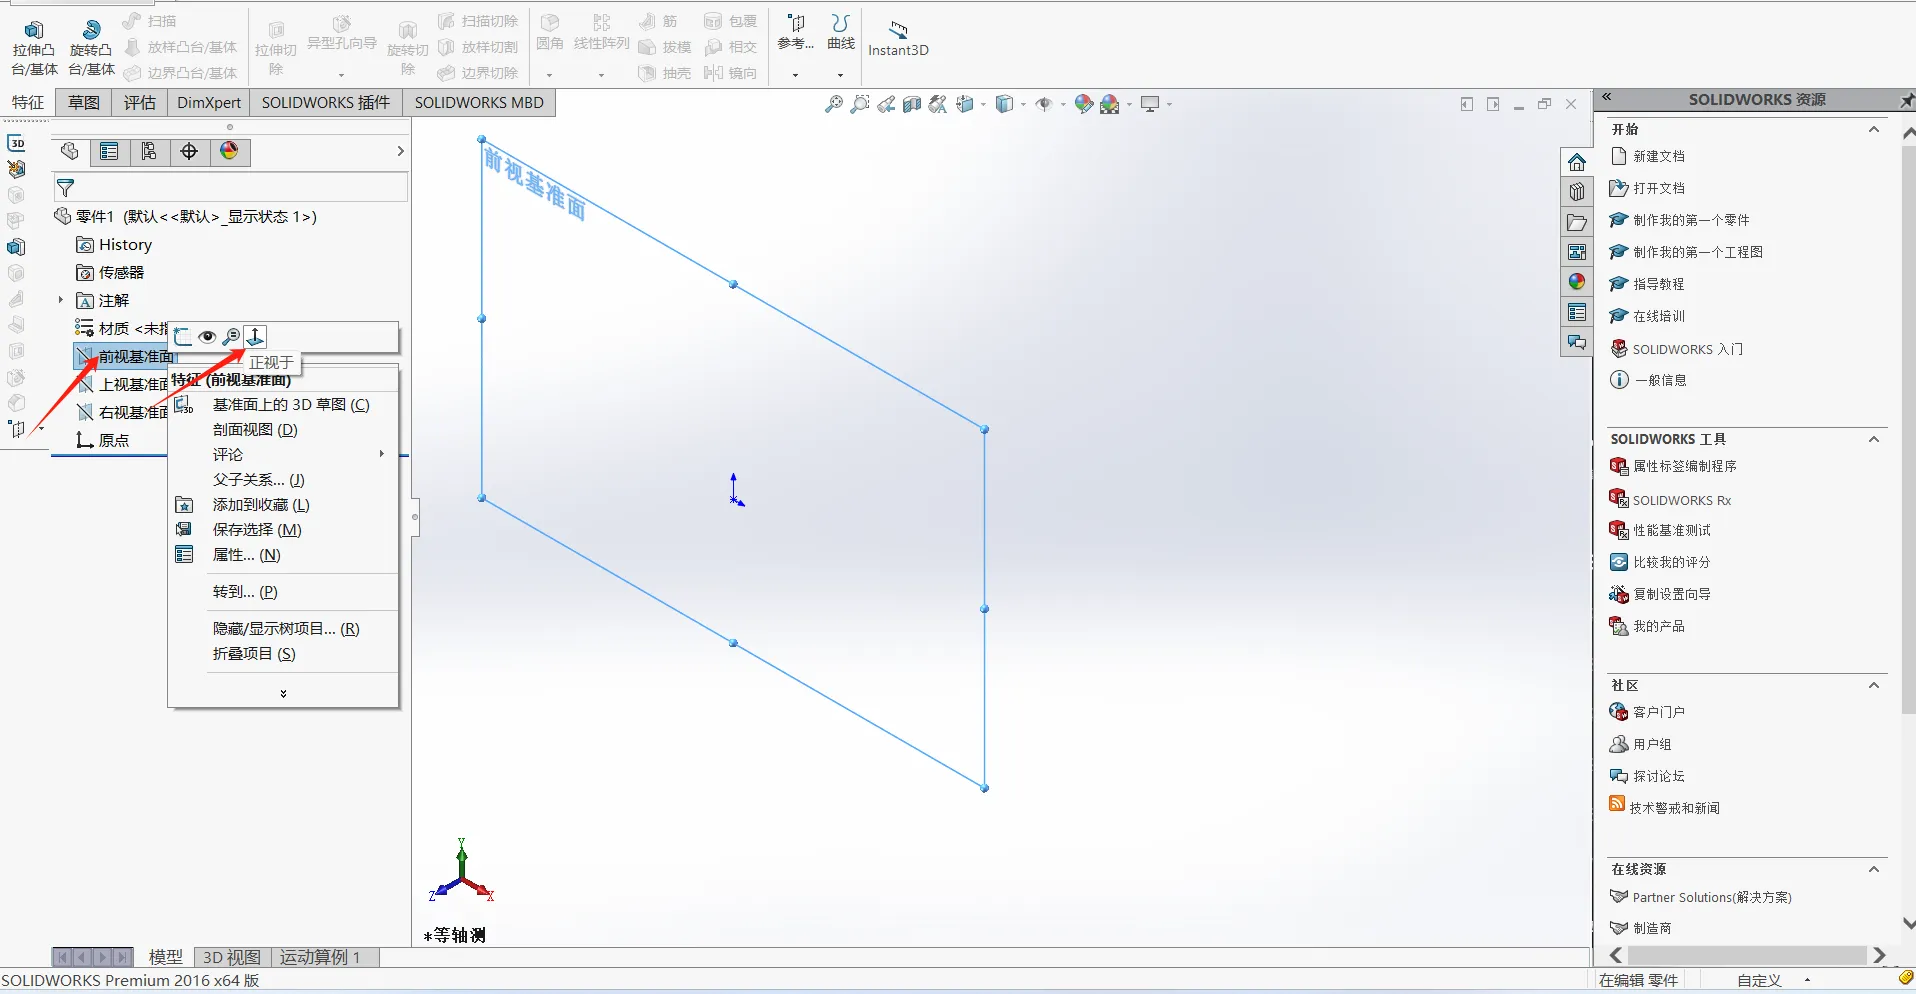Screen dimensions: 1916x994
Task: Click the View Orientation cube icon
Action: coord(965,104)
